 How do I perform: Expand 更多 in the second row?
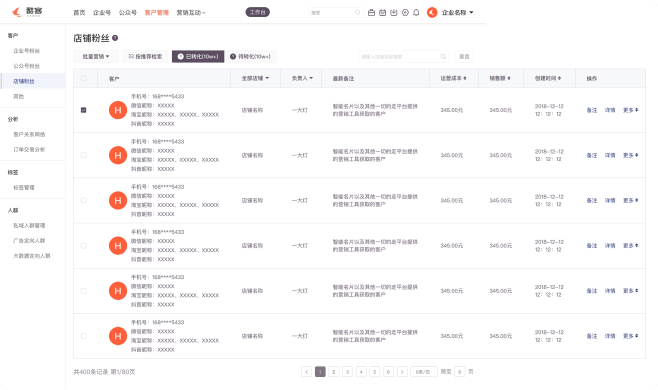[x=630, y=155]
